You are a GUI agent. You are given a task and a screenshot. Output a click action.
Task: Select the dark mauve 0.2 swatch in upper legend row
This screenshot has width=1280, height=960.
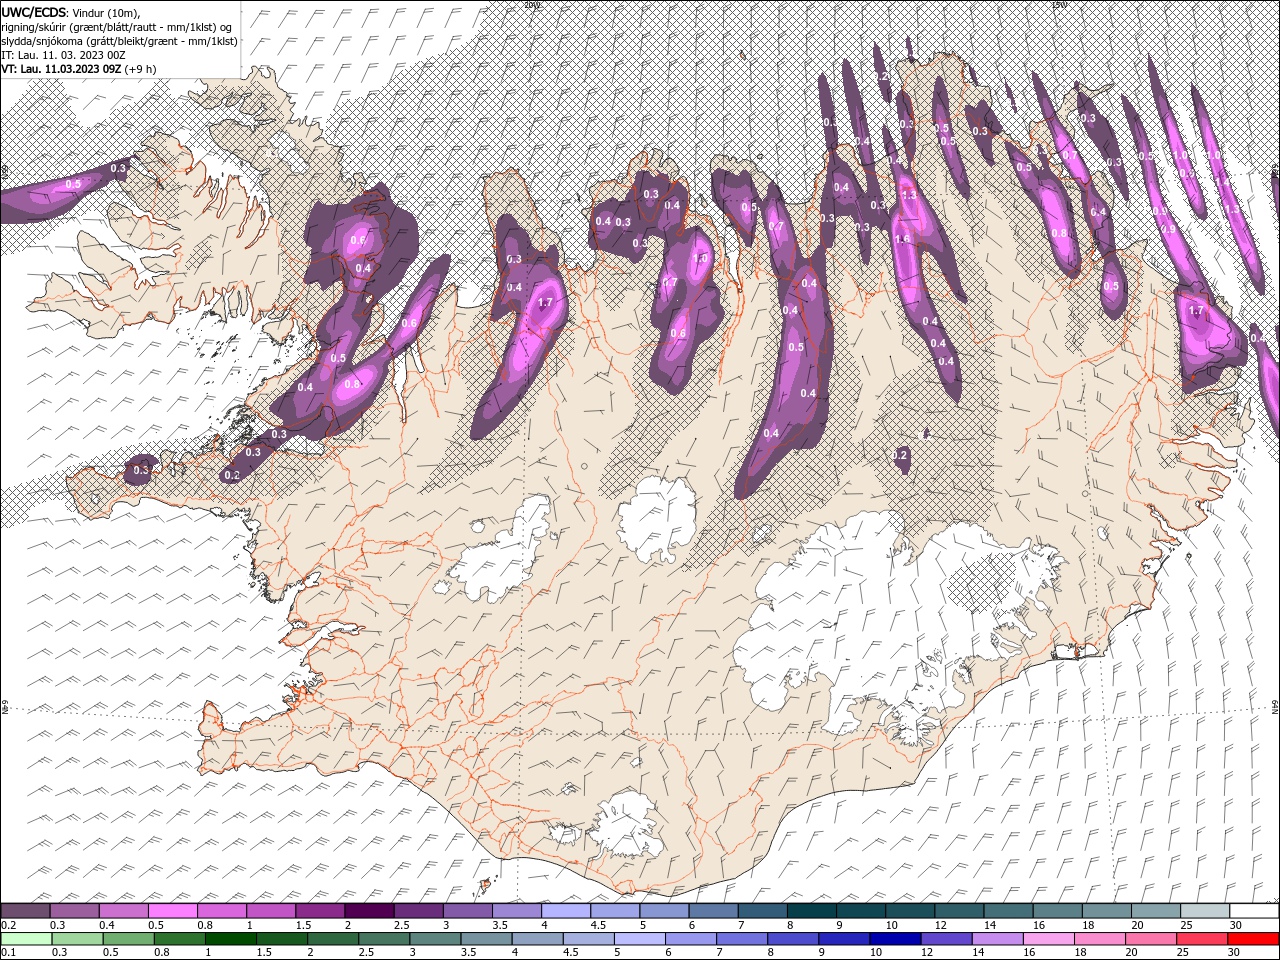click(x=25, y=910)
